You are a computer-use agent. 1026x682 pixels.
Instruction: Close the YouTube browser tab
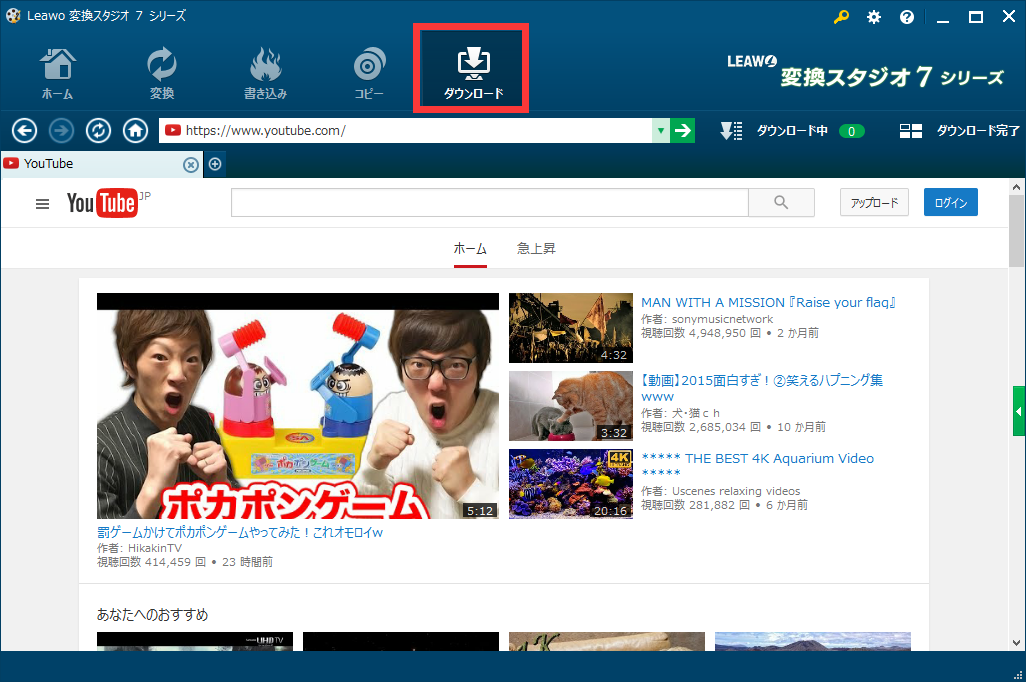click(x=190, y=164)
